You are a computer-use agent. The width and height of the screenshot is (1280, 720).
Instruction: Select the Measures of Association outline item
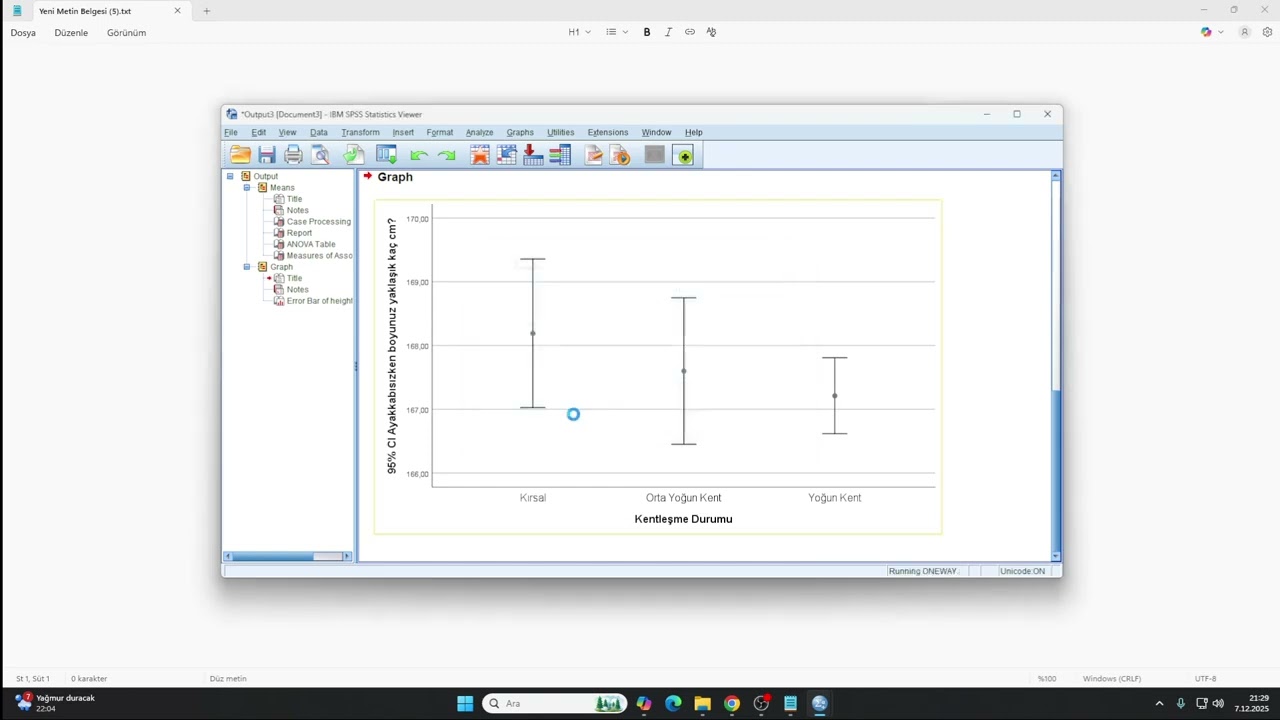pos(312,255)
